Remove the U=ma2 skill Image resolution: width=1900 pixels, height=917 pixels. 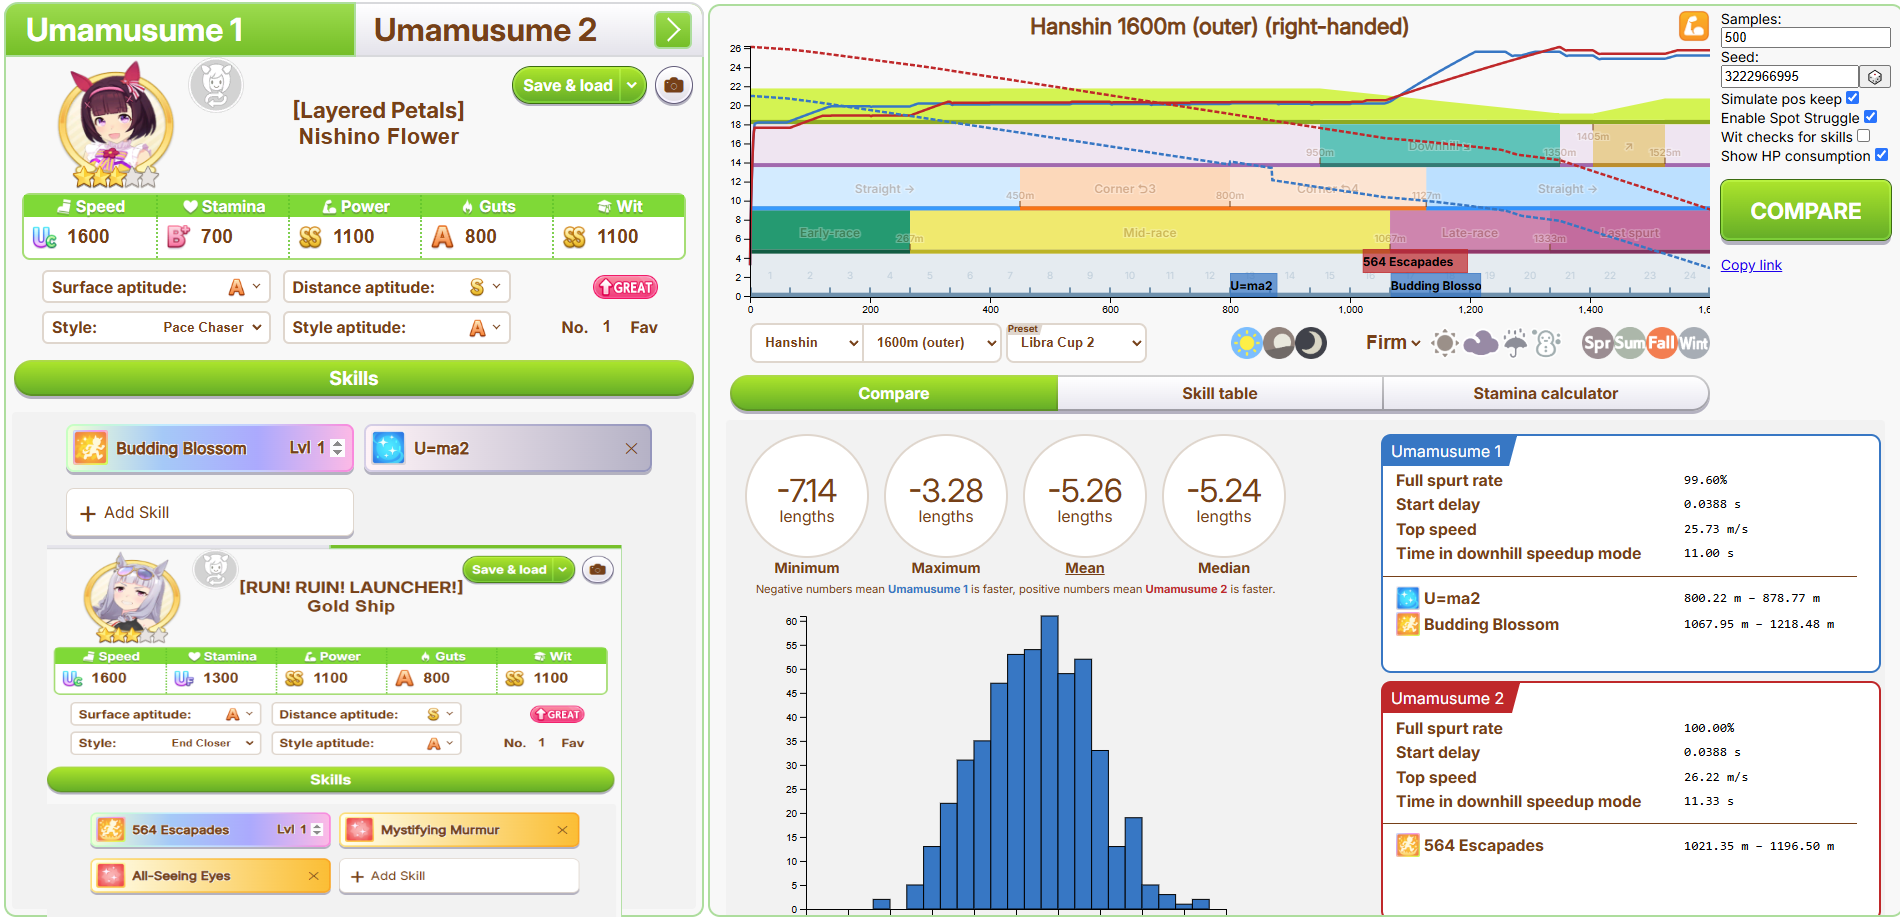[x=631, y=449]
